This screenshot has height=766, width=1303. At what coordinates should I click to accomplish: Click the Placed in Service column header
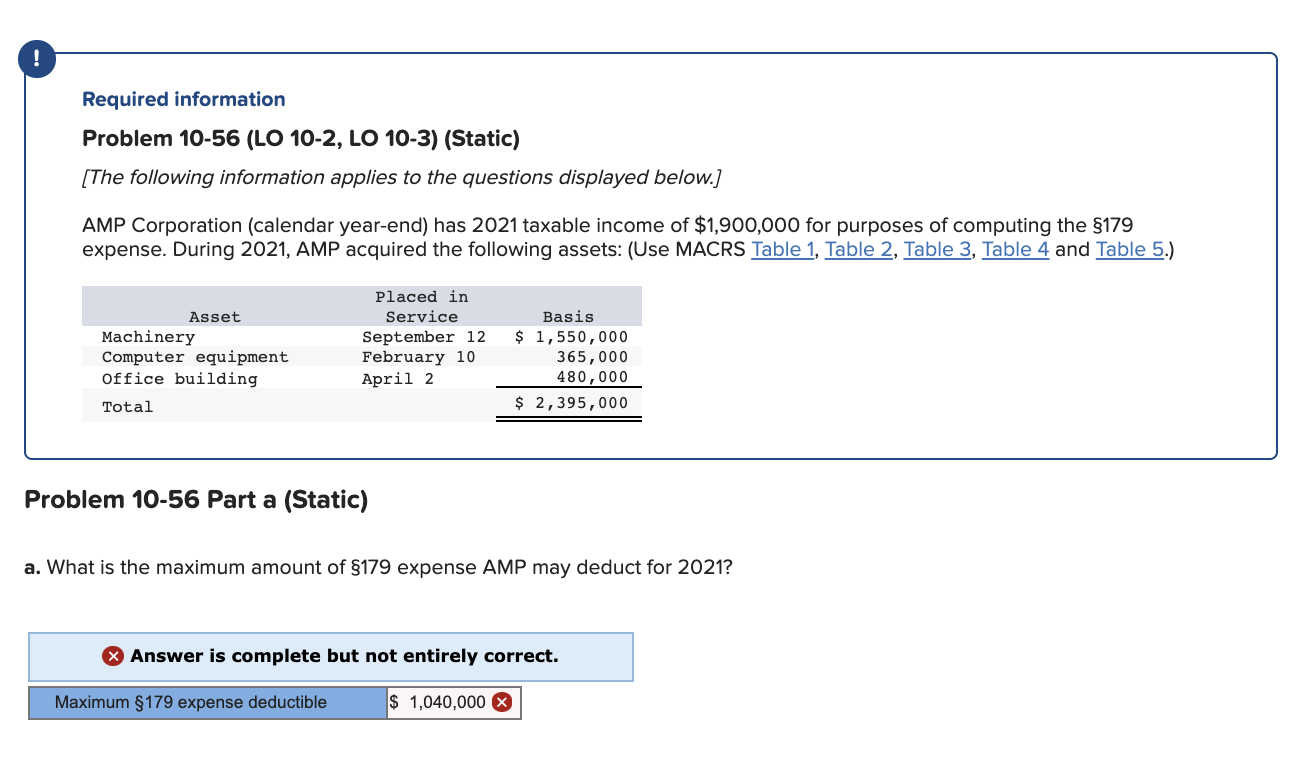[x=420, y=306]
